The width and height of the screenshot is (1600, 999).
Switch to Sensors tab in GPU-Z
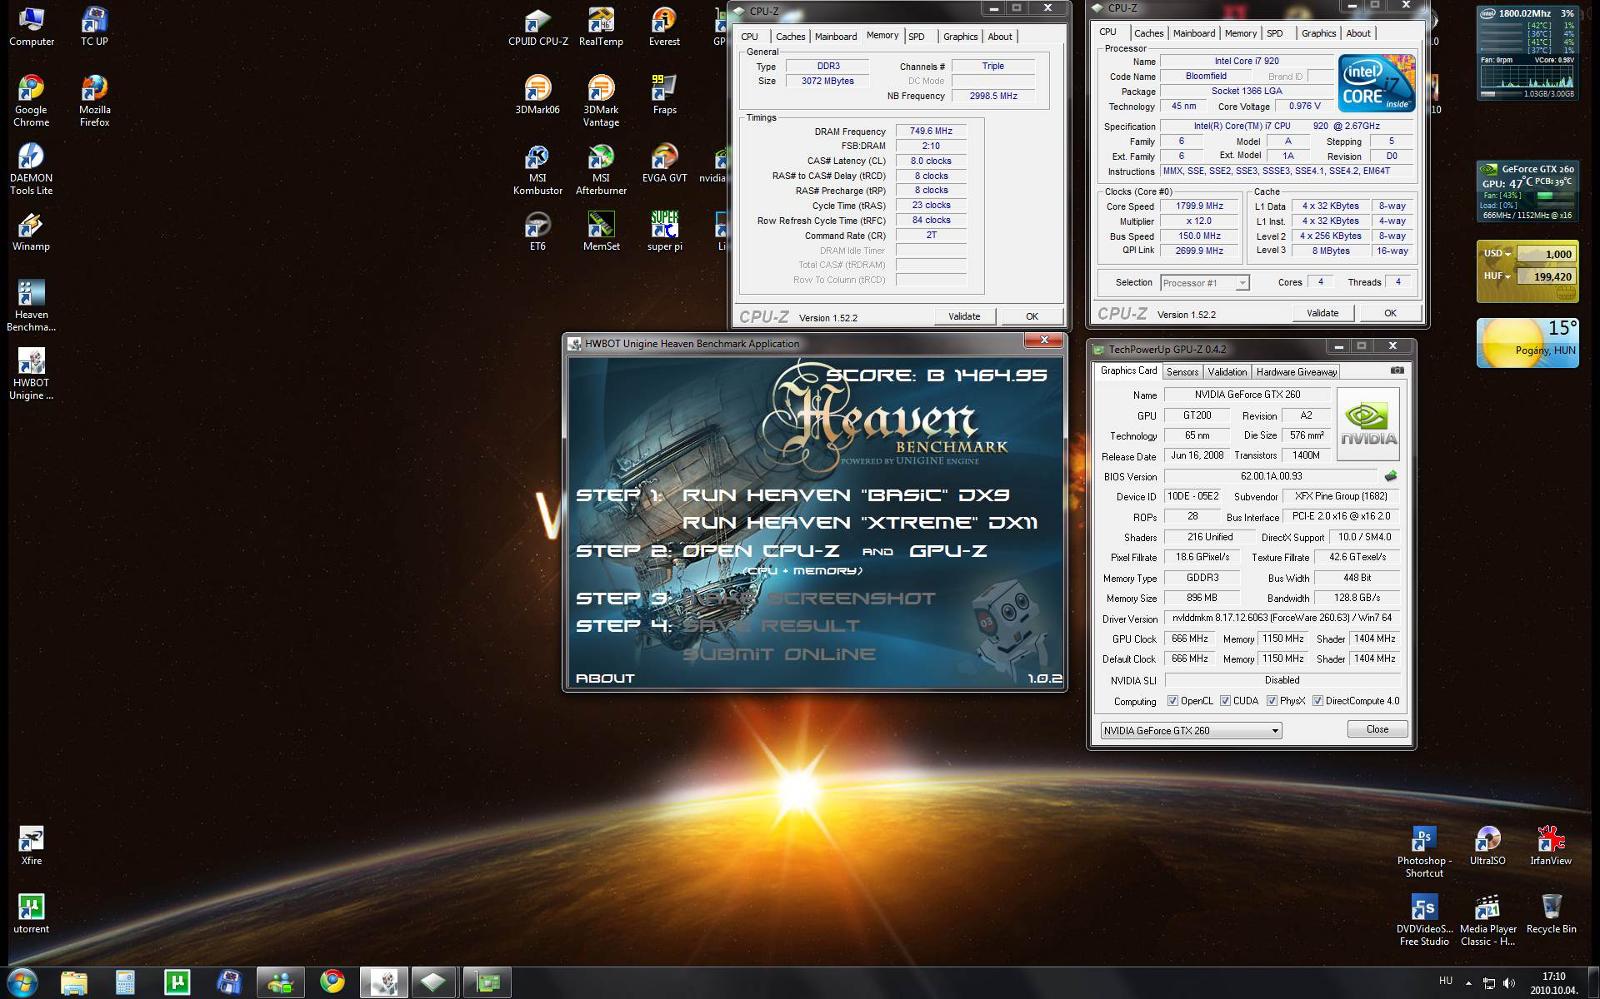tap(1182, 372)
